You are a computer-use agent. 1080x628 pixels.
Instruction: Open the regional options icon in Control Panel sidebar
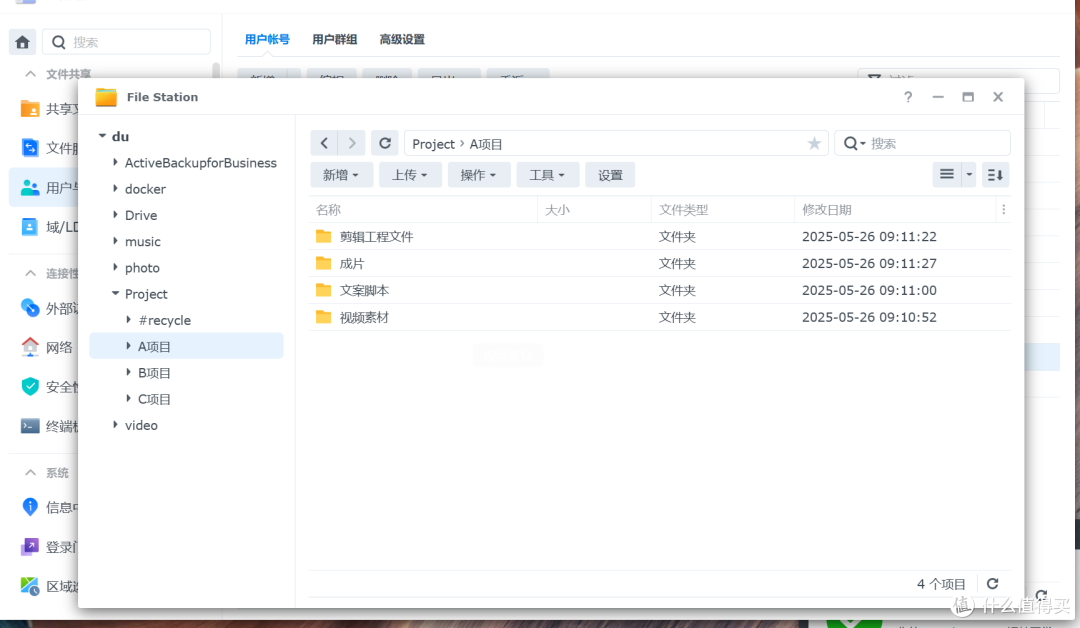pos(30,586)
